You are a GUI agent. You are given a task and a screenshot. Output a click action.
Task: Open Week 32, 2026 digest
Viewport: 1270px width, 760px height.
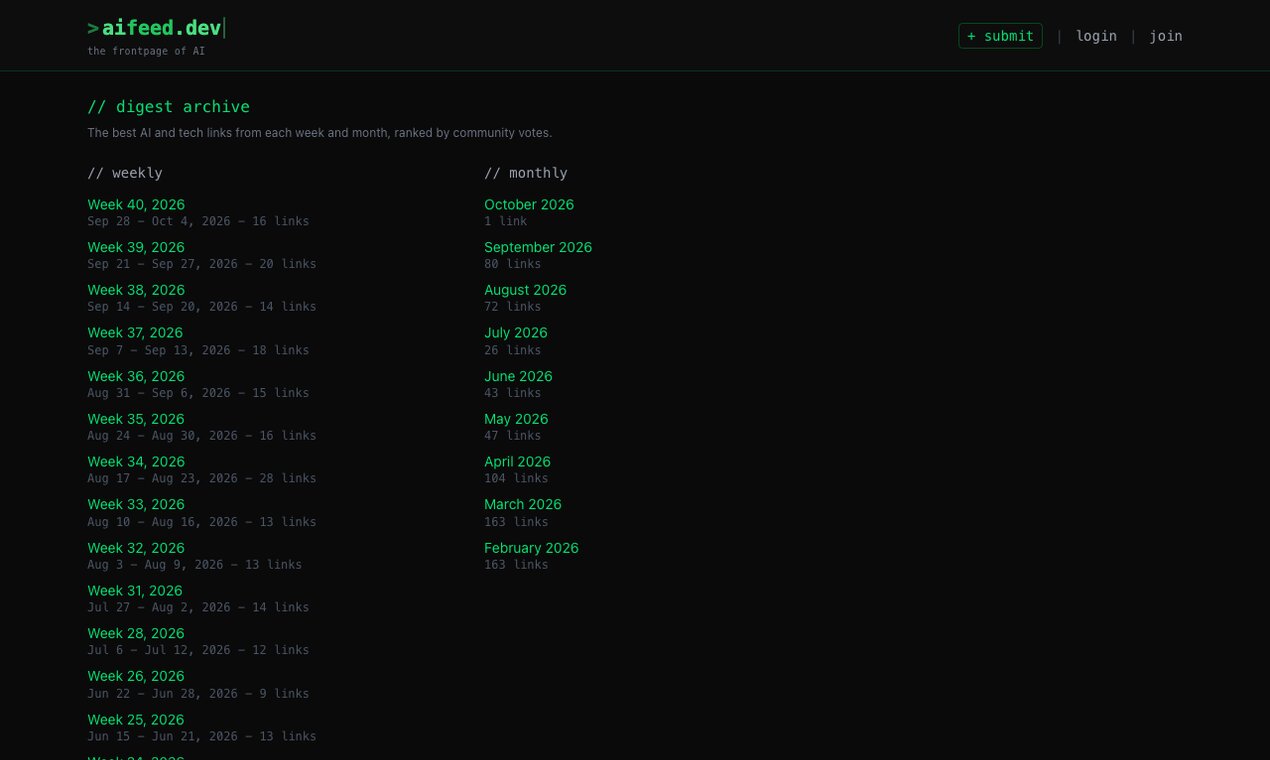tap(136, 548)
